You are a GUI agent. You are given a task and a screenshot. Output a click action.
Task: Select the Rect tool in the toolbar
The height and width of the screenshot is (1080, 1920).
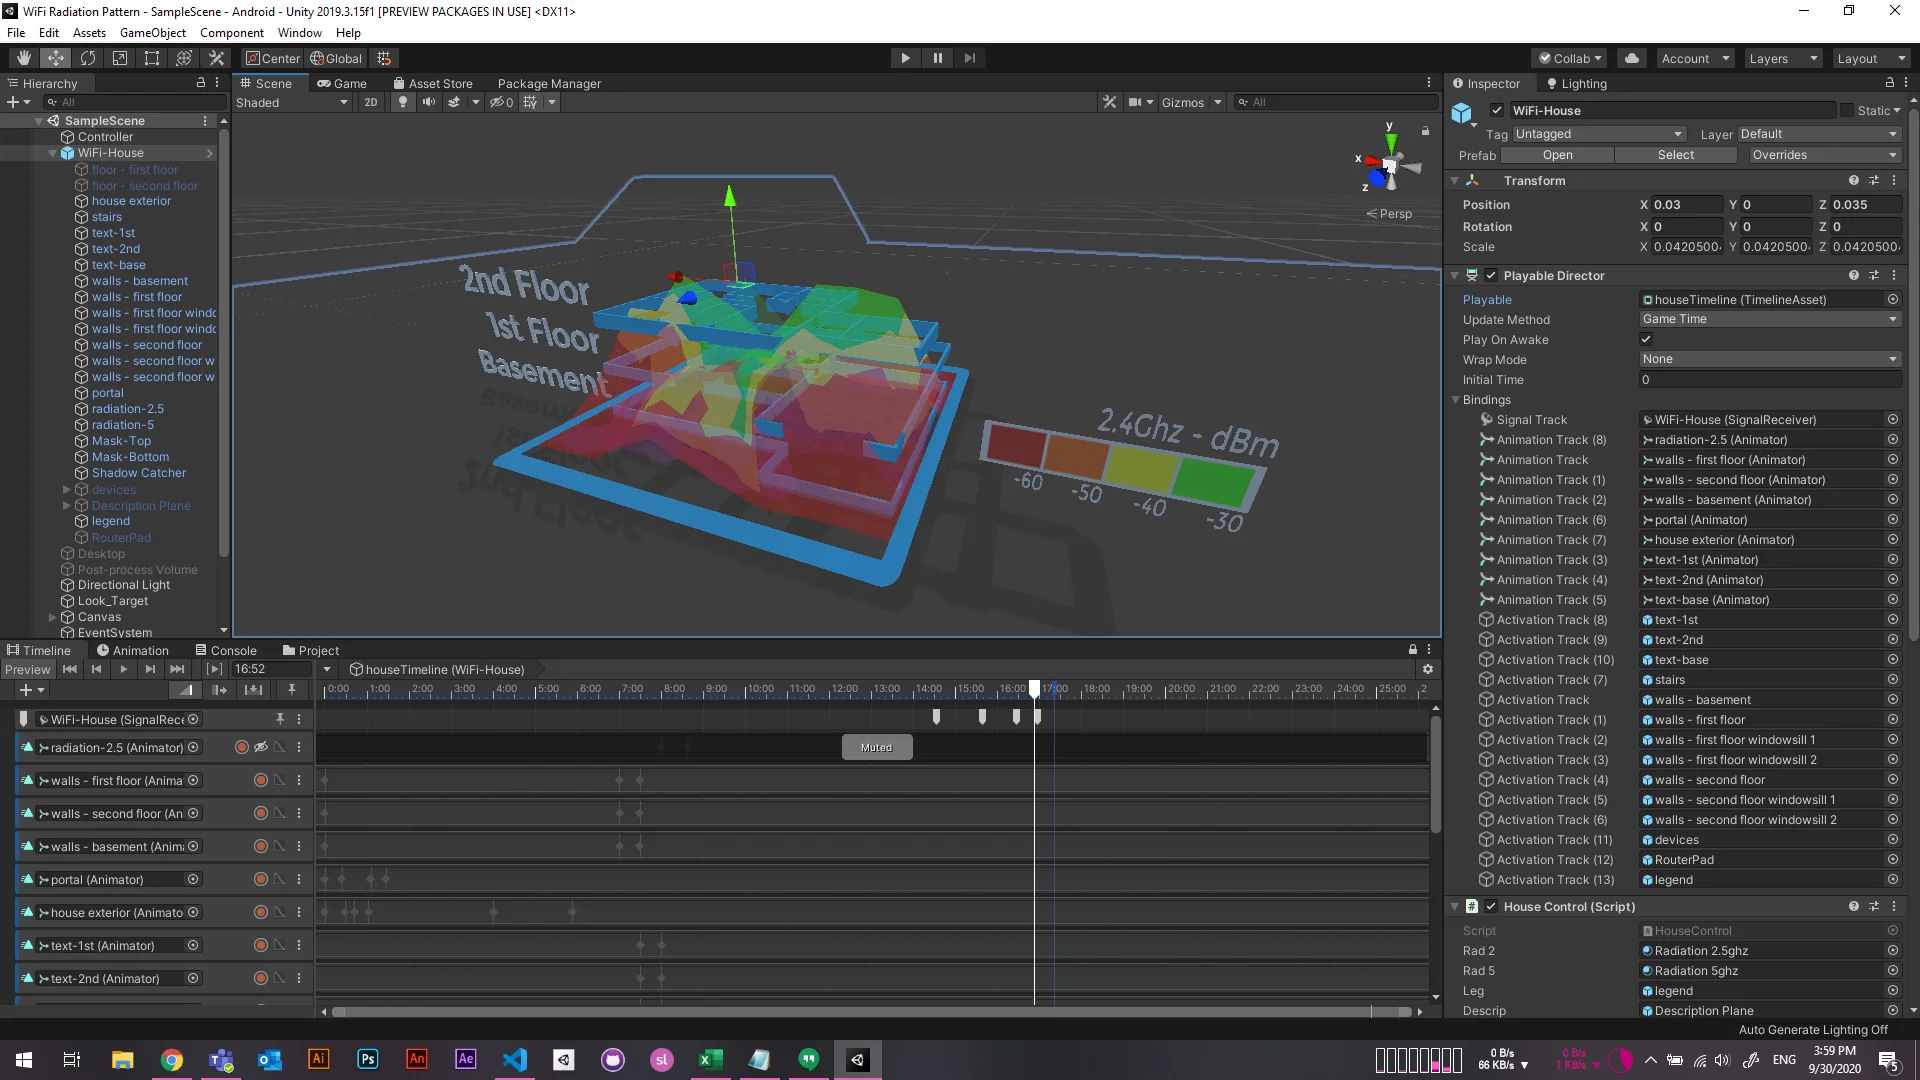click(x=152, y=58)
